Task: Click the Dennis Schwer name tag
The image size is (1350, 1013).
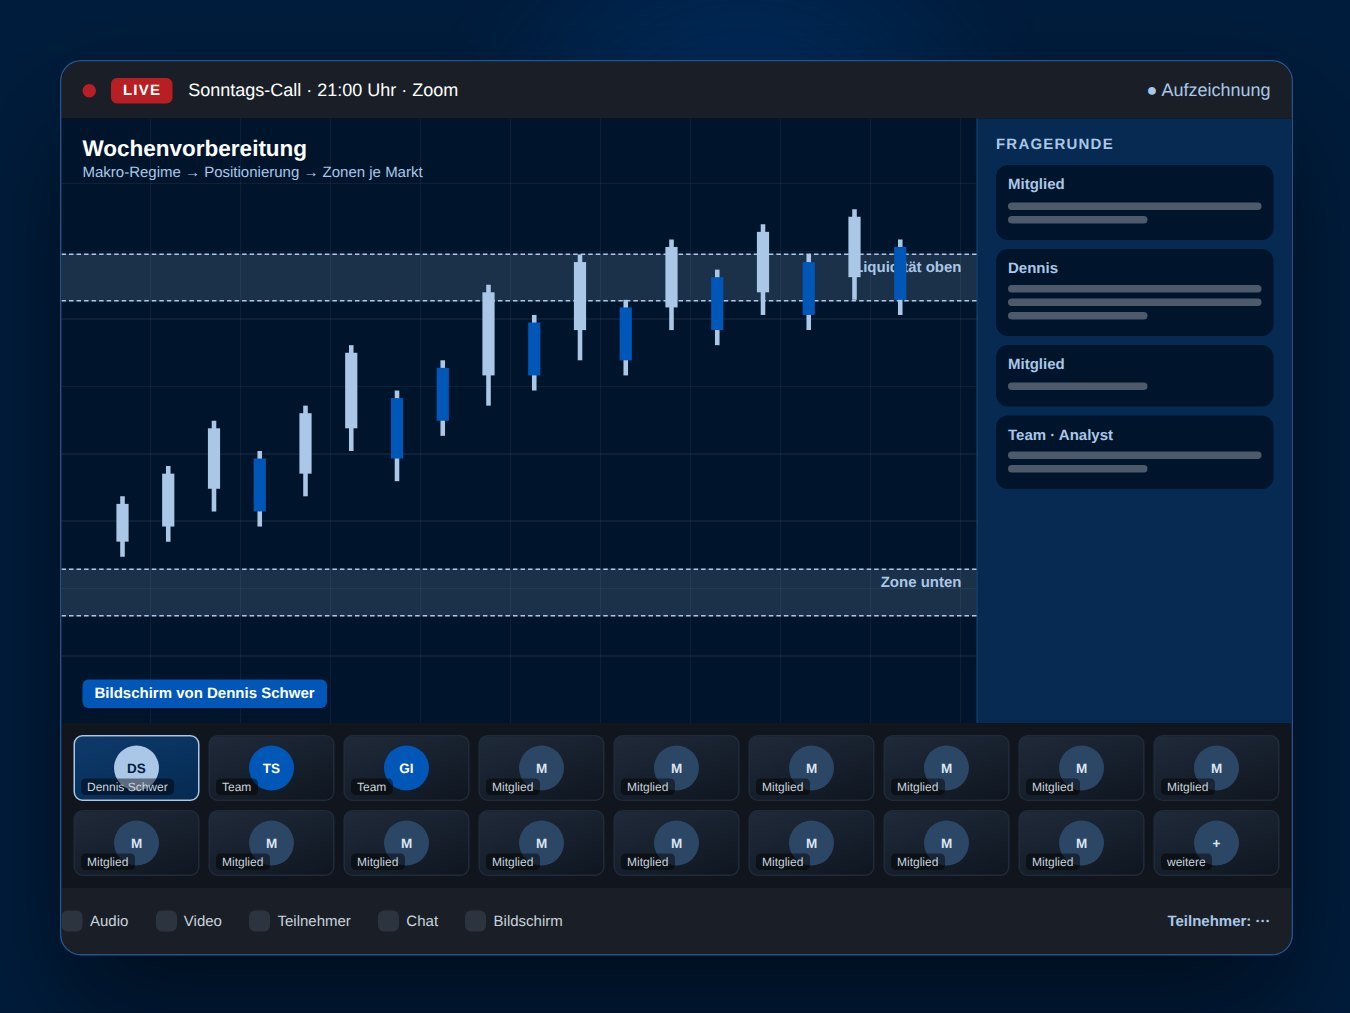Action: point(127,787)
